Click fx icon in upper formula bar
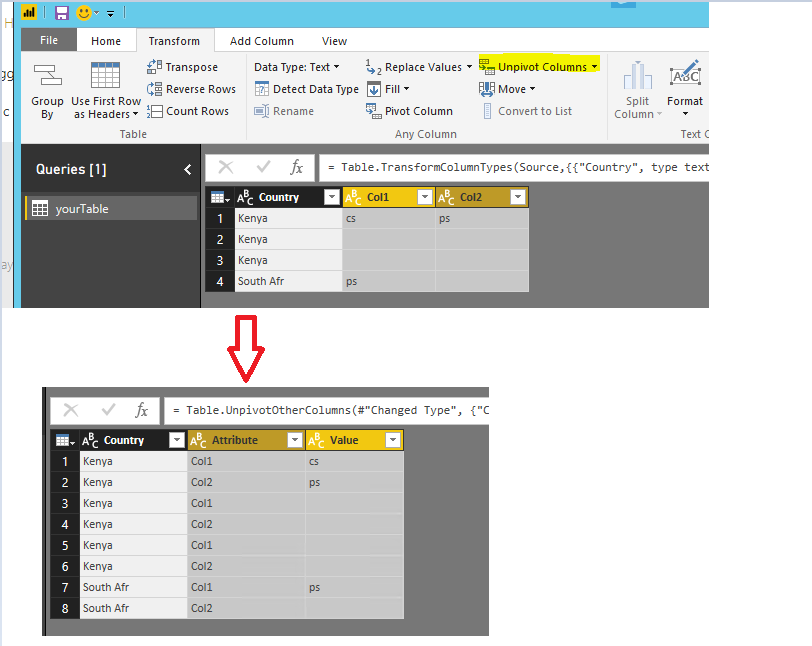Image resolution: width=812 pixels, height=646 pixels. [296, 167]
